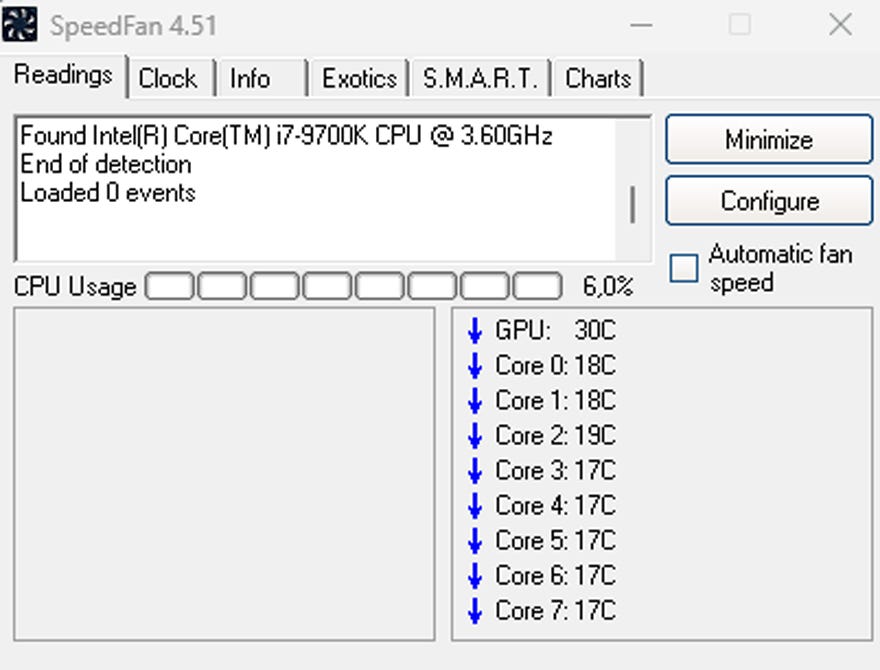Click the down arrow beside Core 2

click(x=475, y=435)
